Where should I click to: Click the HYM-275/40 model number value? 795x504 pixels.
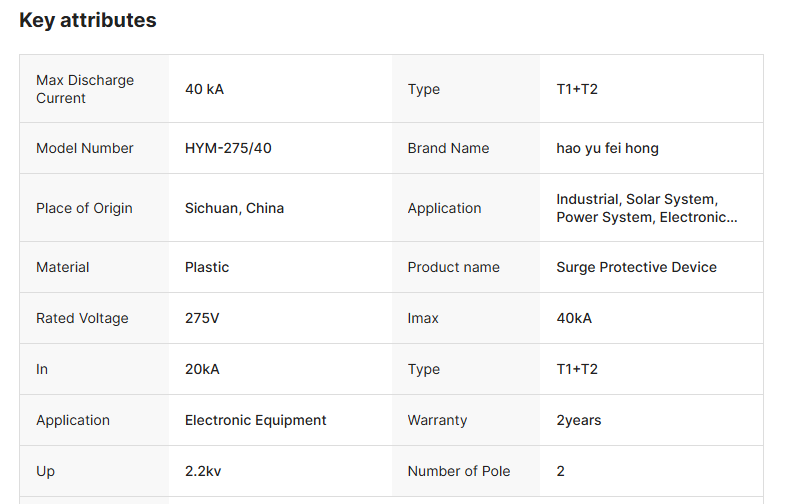point(228,148)
